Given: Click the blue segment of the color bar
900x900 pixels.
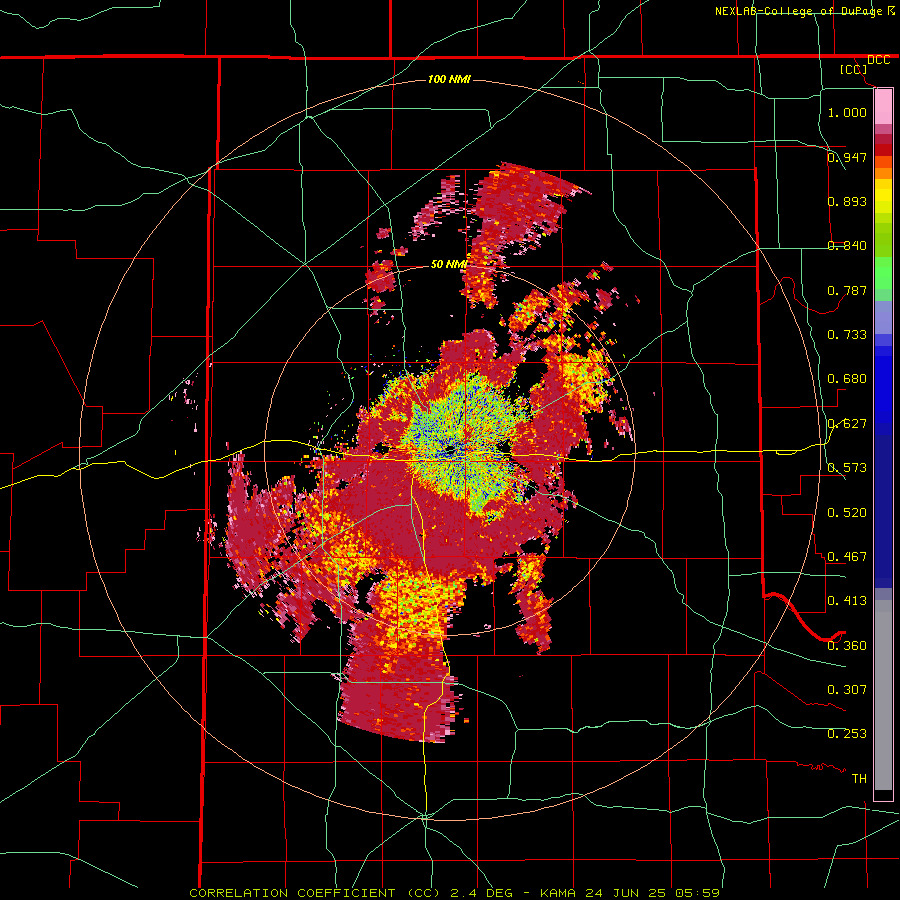Looking at the screenshot, I should (x=883, y=390).
